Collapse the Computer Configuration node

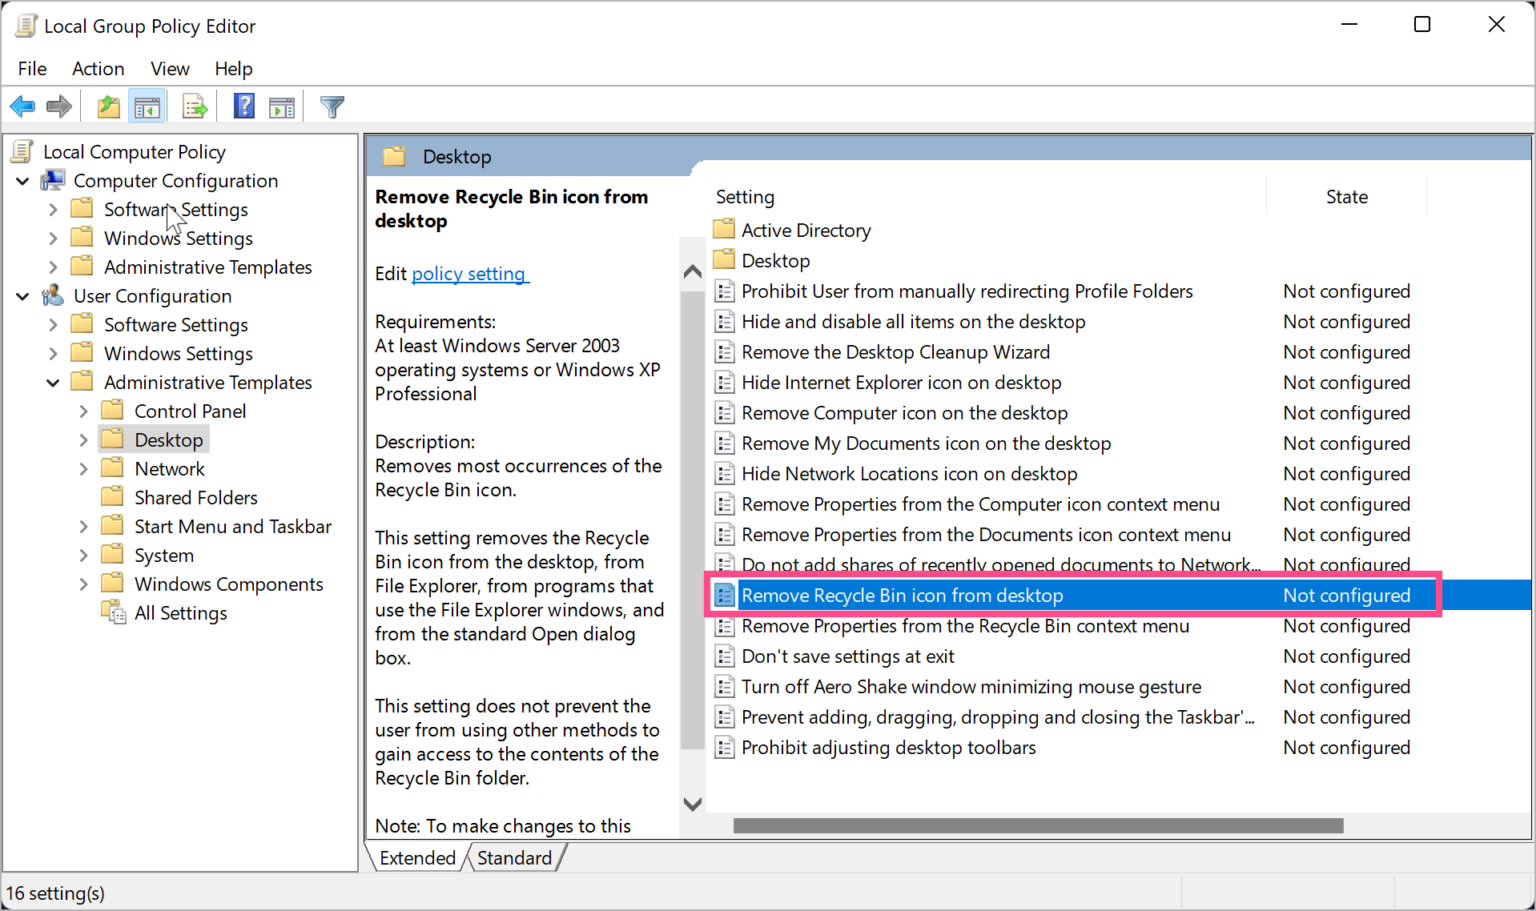22,181
